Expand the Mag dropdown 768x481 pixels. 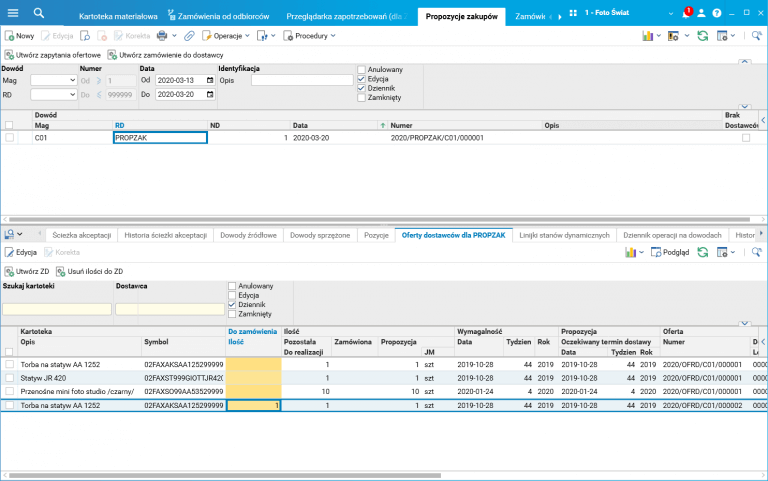tap(71, 80)
